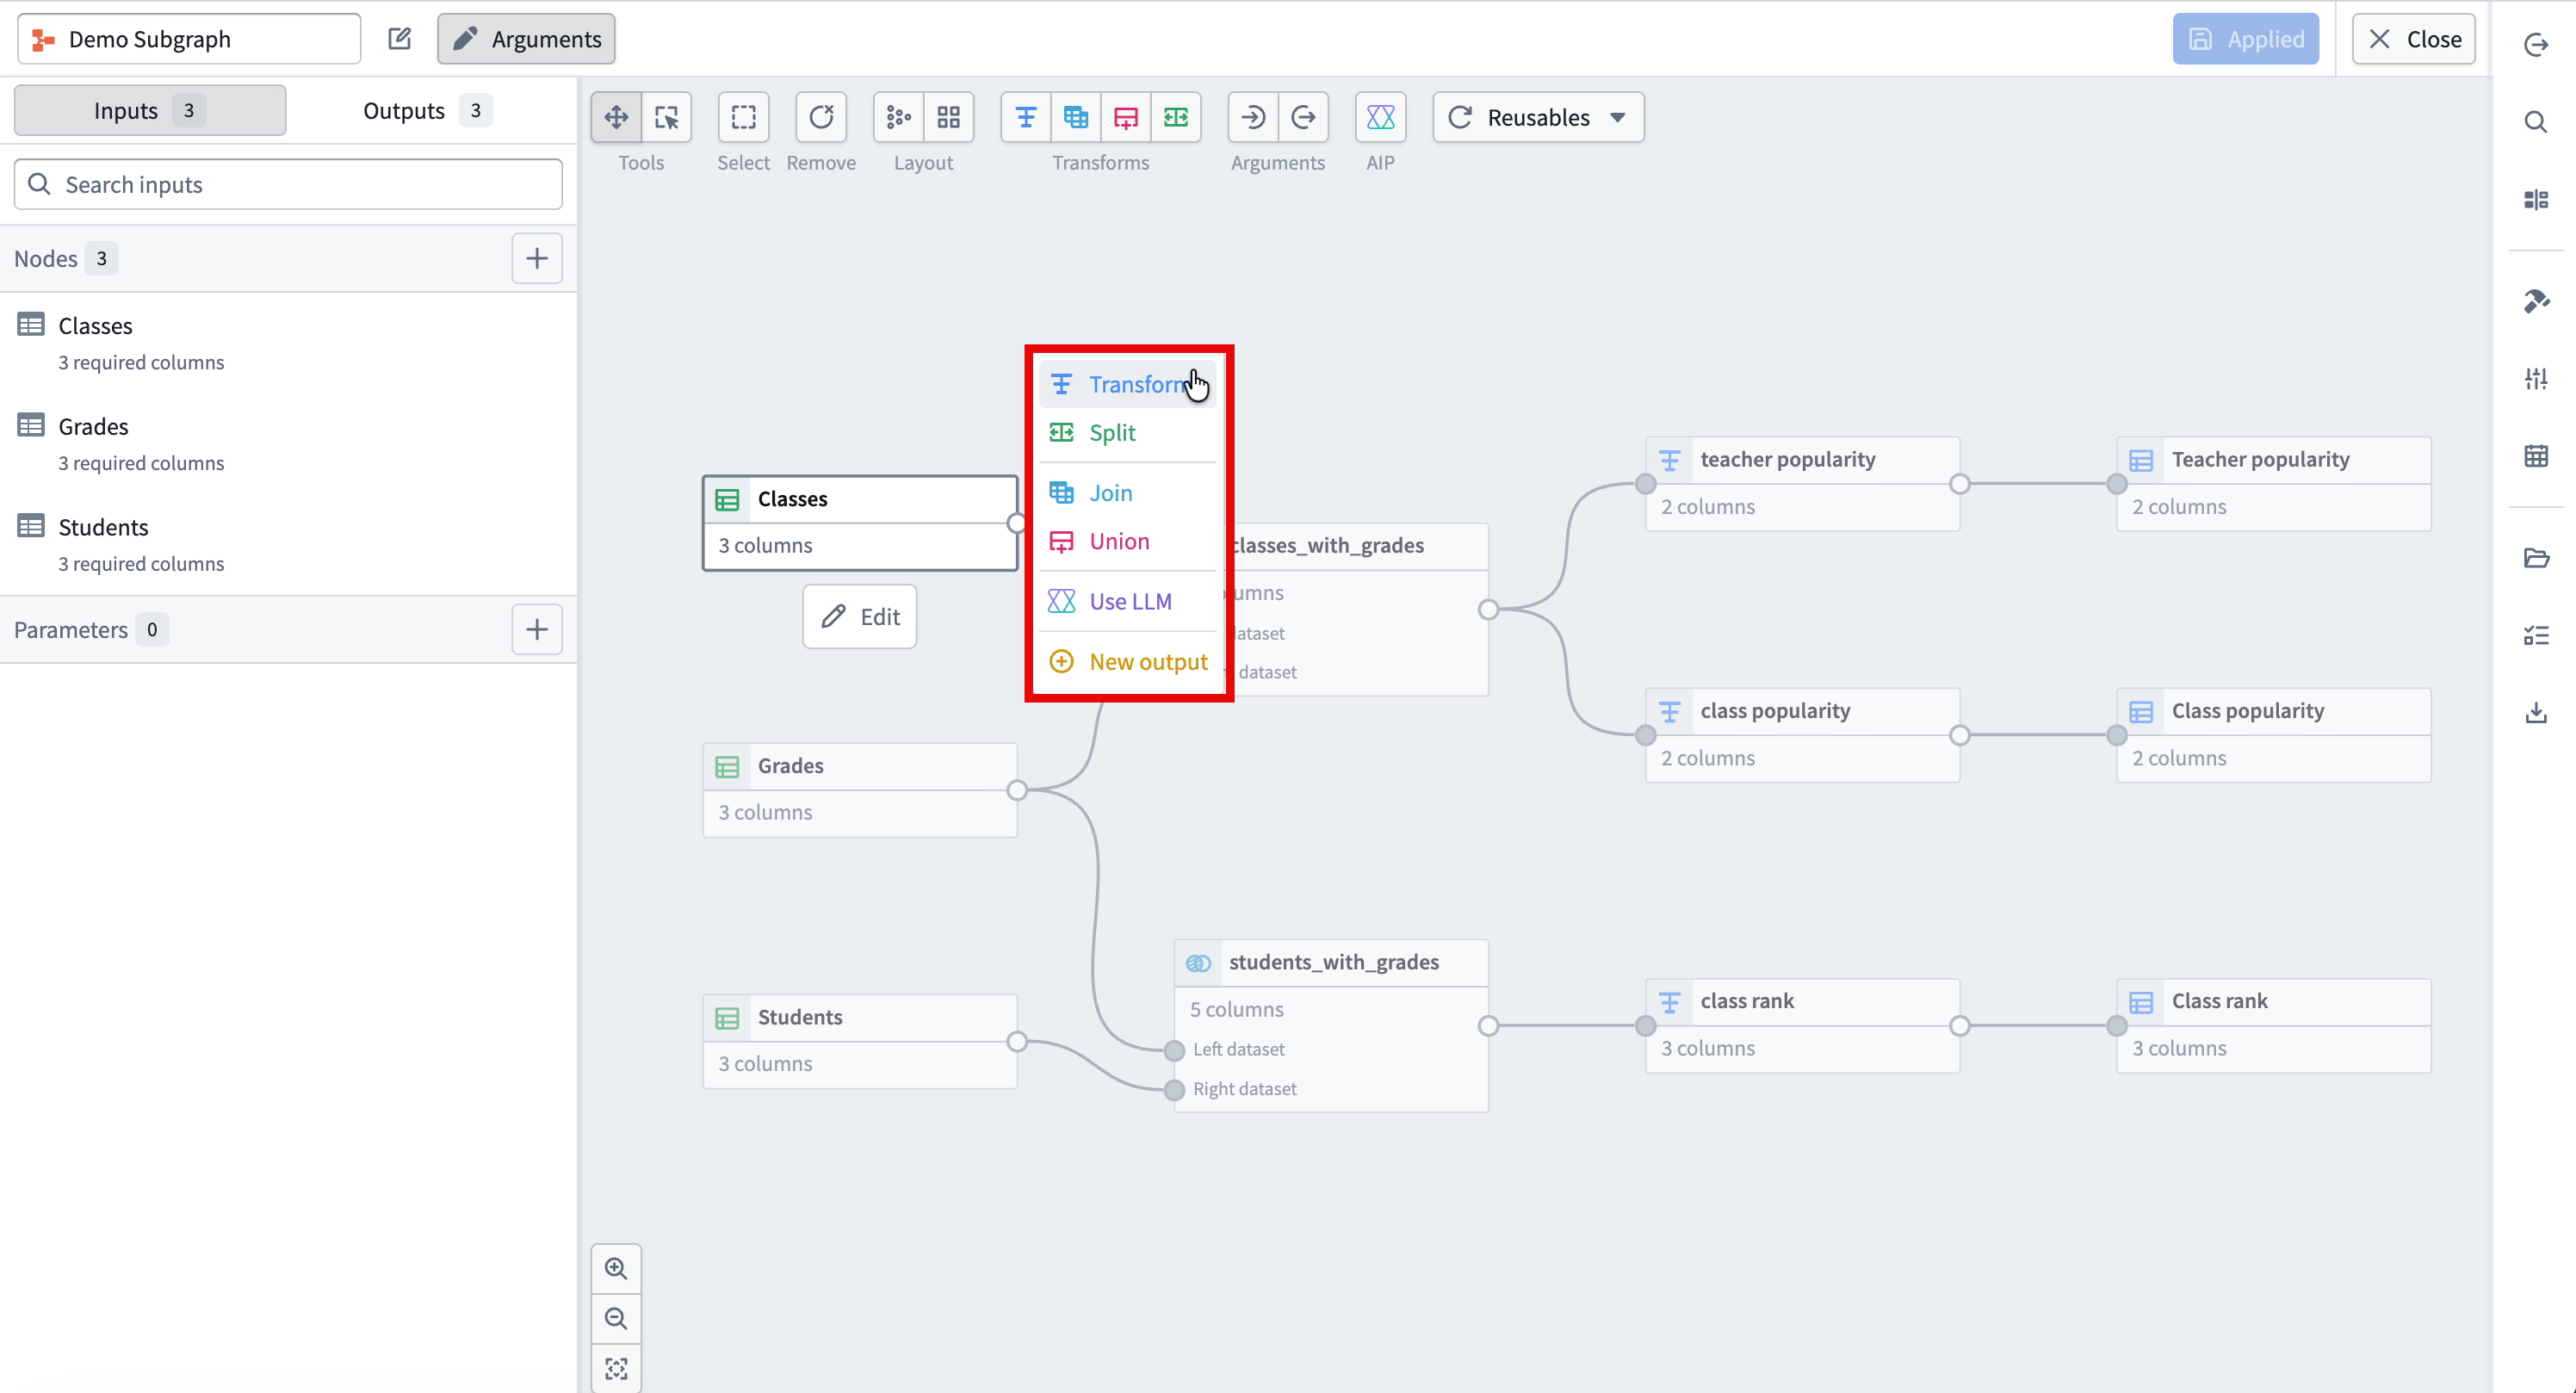
Task: Focus the Search inputs field
Action: click(288, 185)
